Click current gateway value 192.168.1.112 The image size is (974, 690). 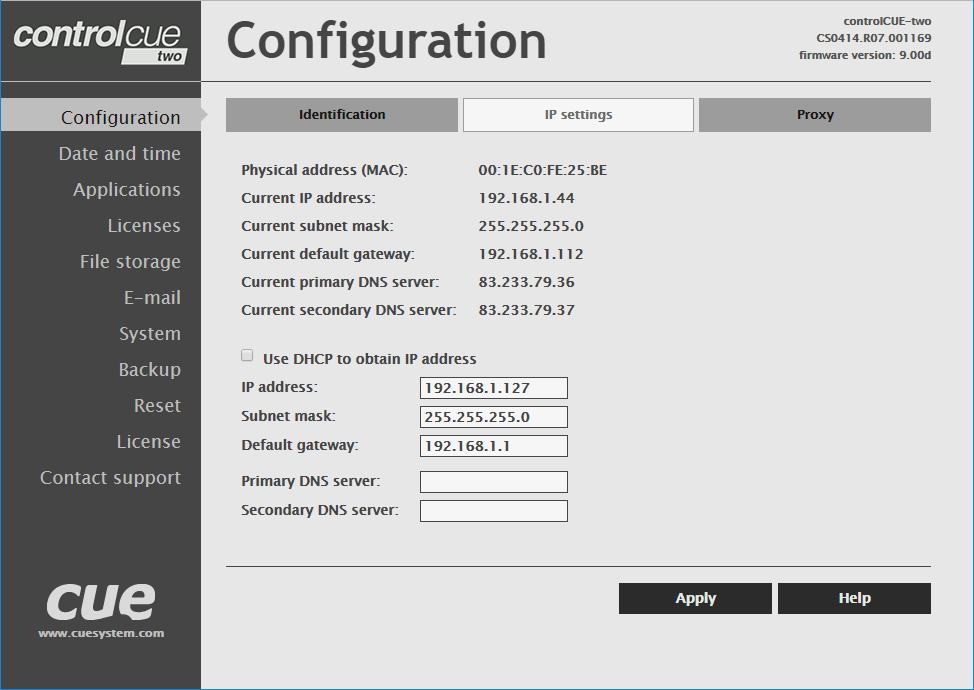[x=530, y=254]
